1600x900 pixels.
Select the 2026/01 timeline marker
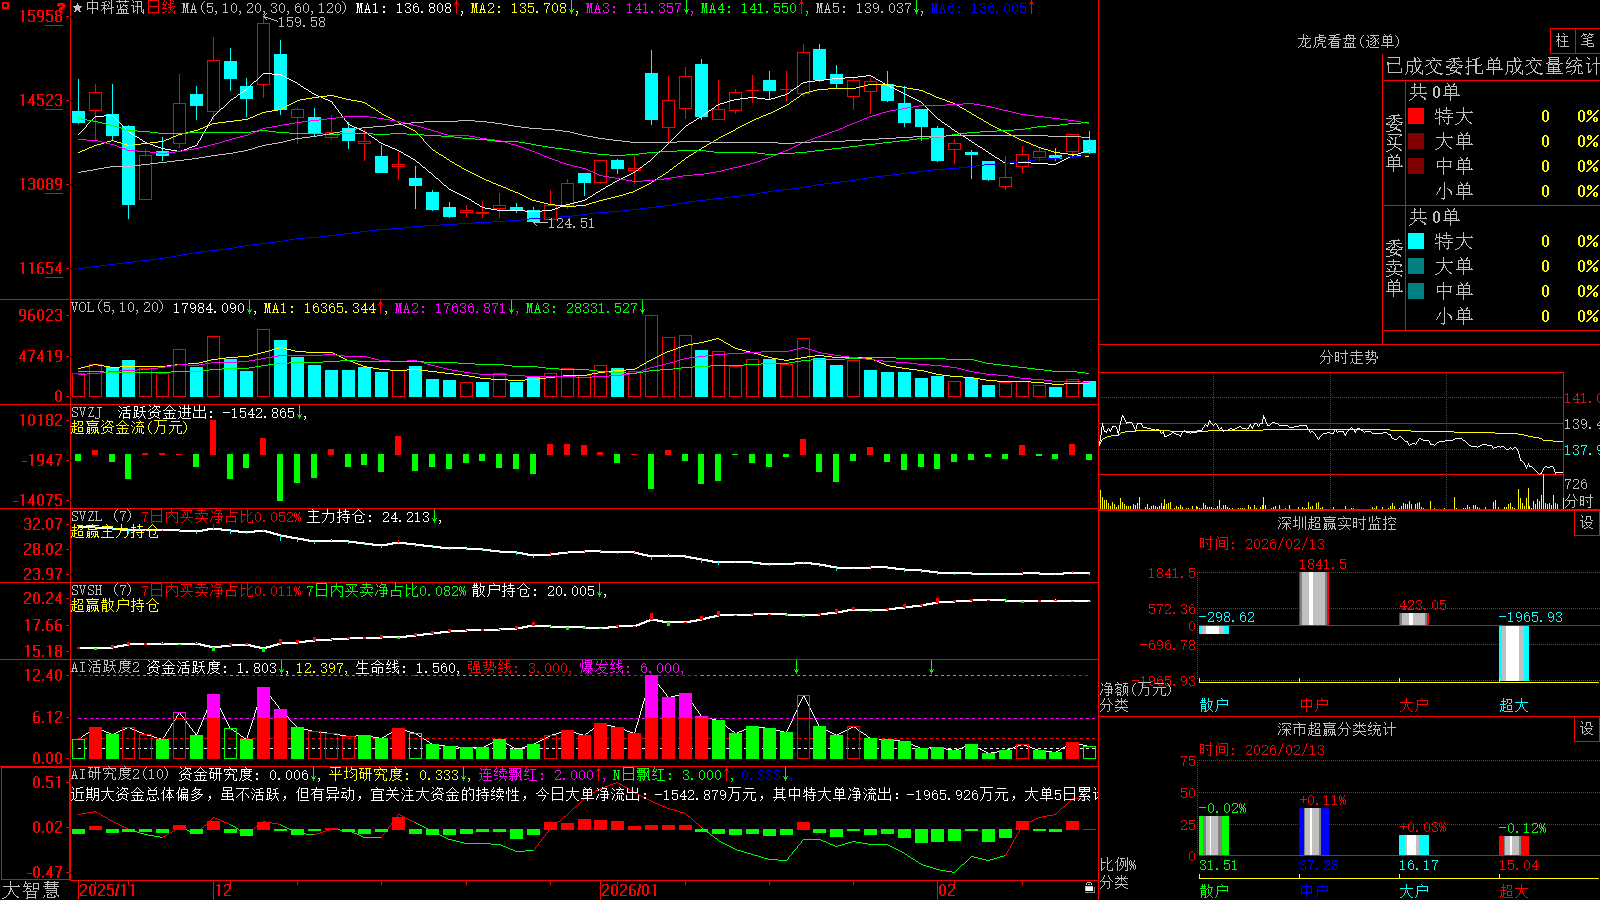coord(629,890)
